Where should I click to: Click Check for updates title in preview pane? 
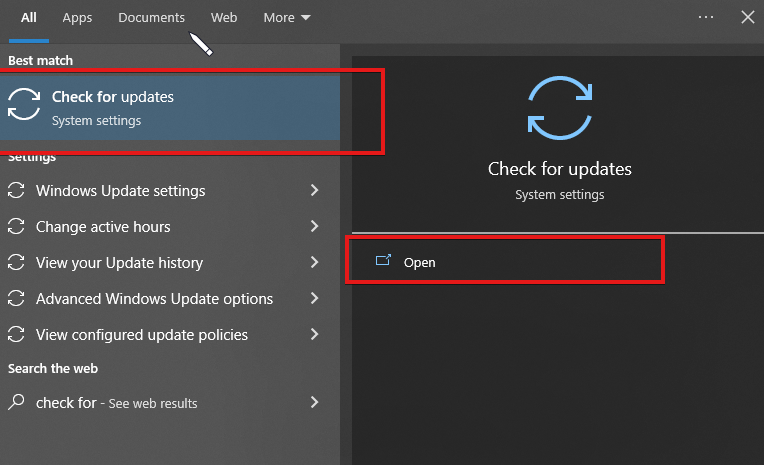pos(560,169)
